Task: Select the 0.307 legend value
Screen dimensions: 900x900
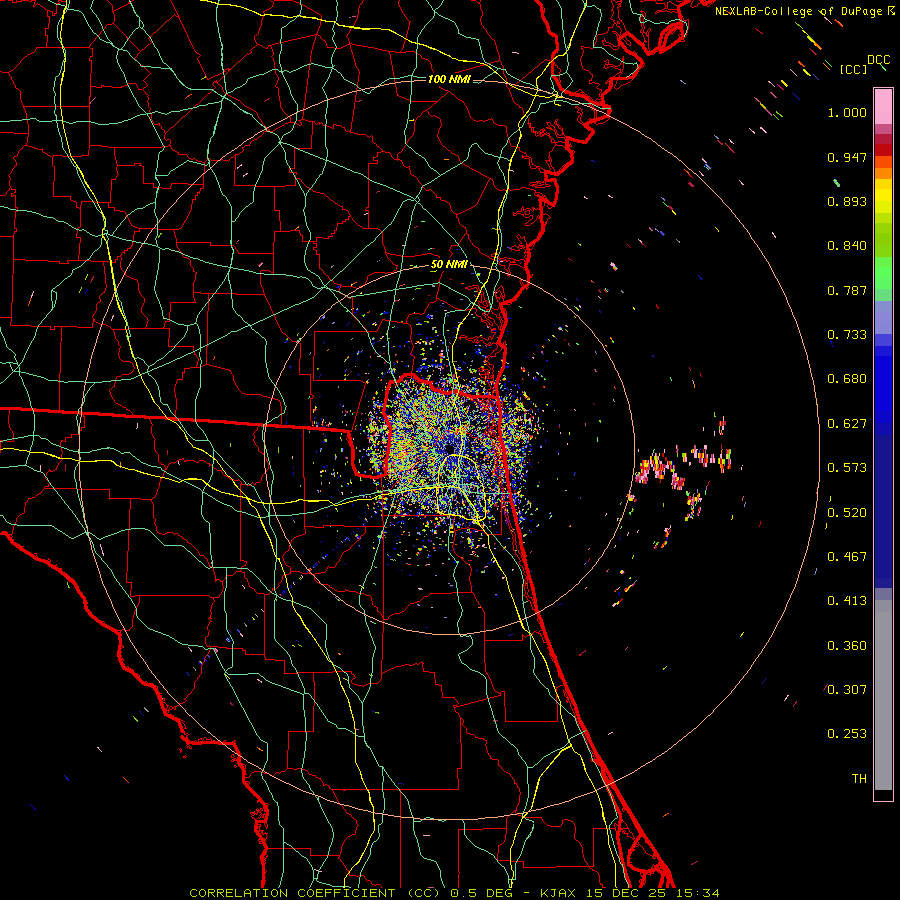Action: pos(847,690)
